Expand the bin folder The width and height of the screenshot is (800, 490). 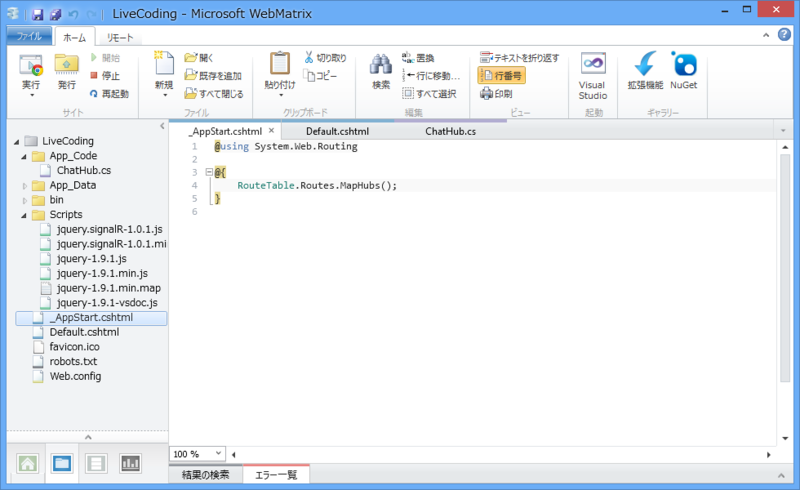pyautogui.click(x=24, y=201)
